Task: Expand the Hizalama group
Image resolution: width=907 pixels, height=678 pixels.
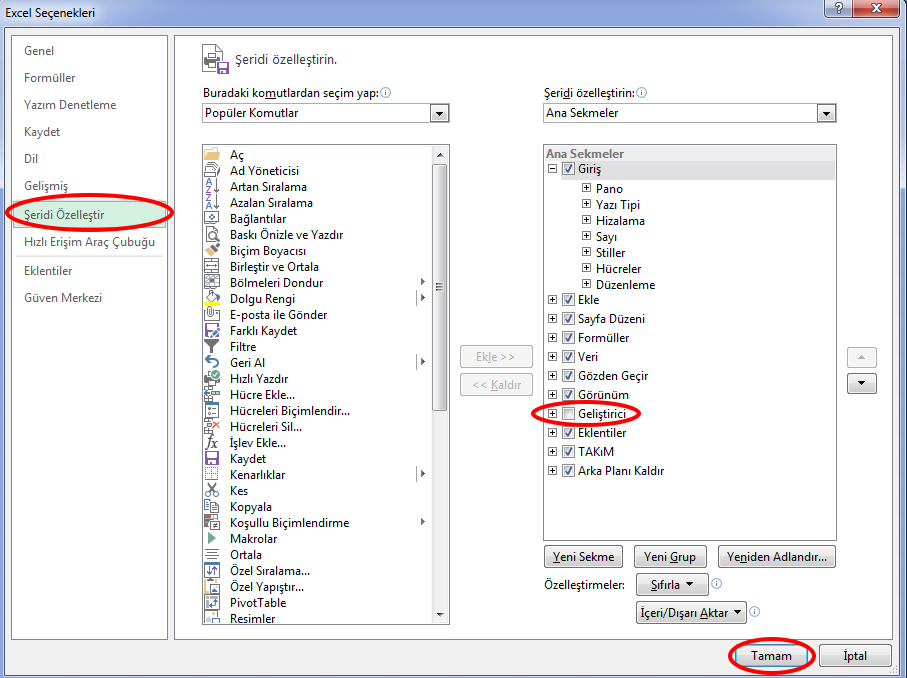Action: (587, 220)
